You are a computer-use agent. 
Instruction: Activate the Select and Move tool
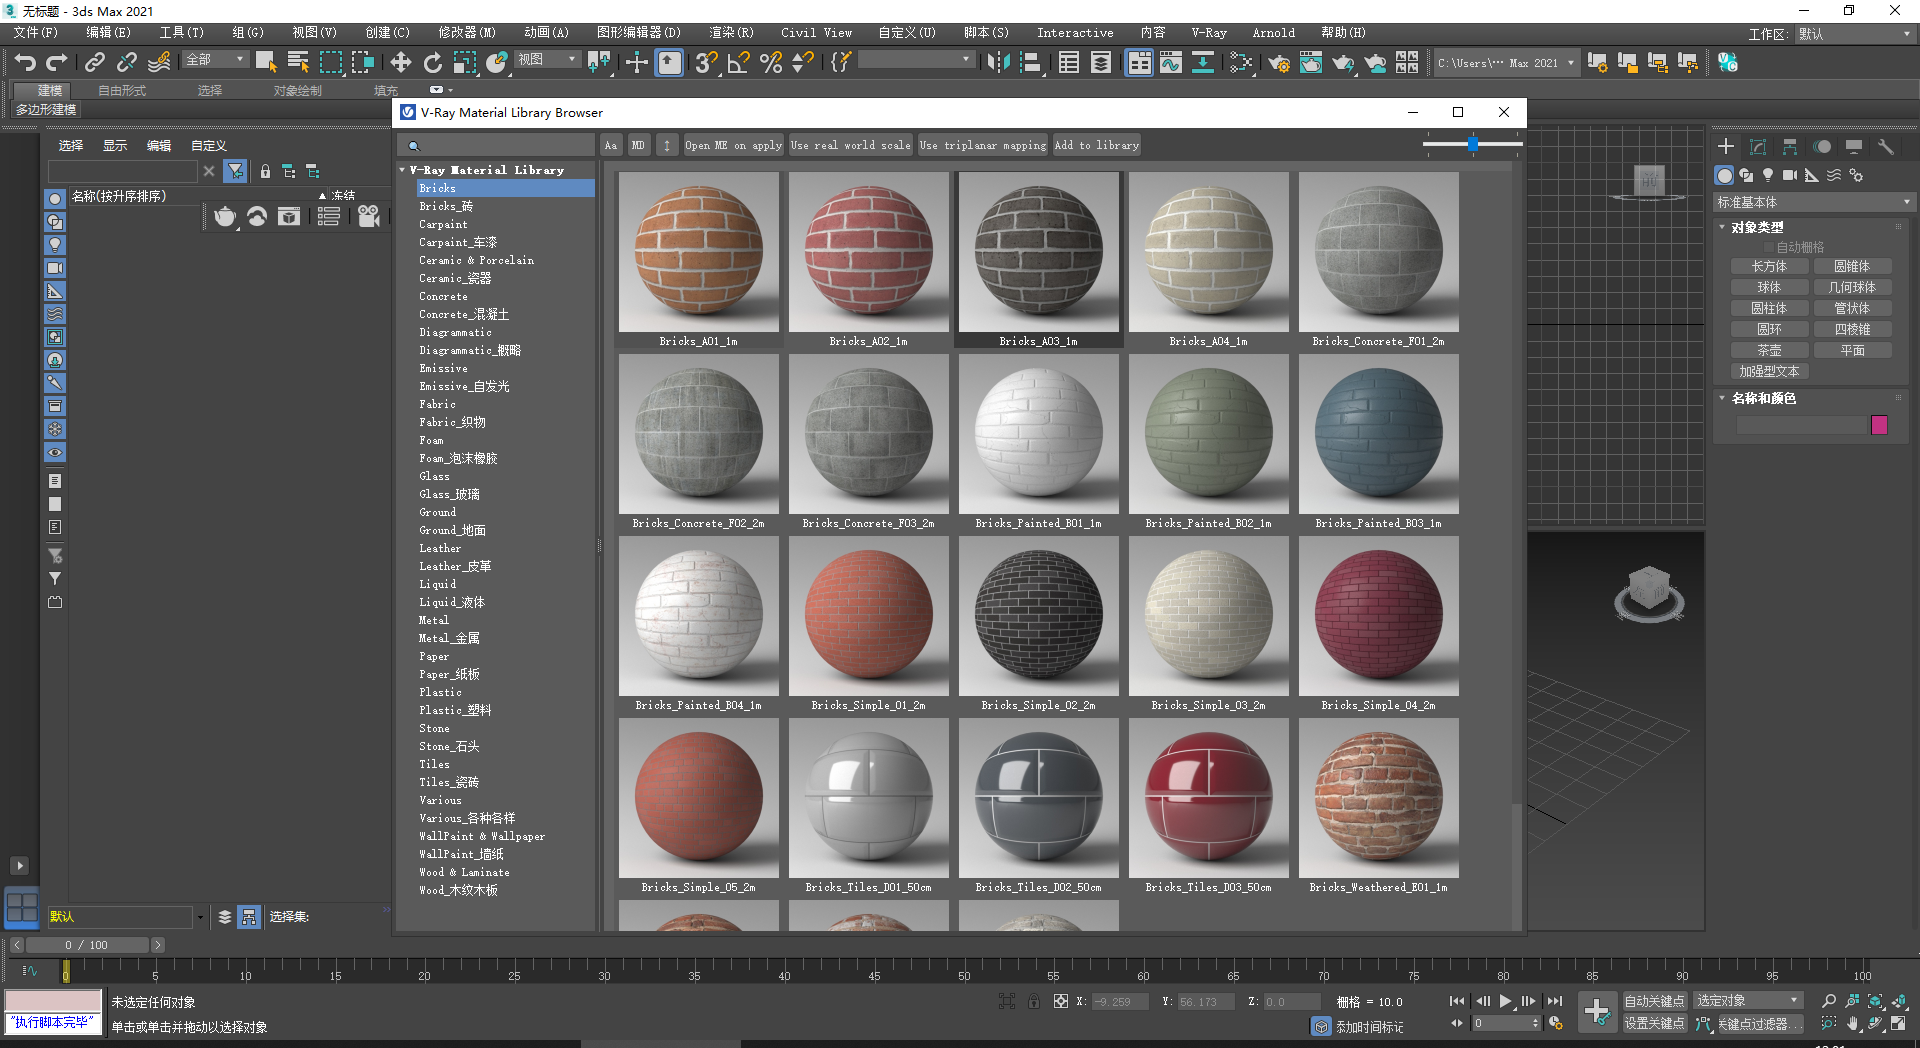(401, 62)
